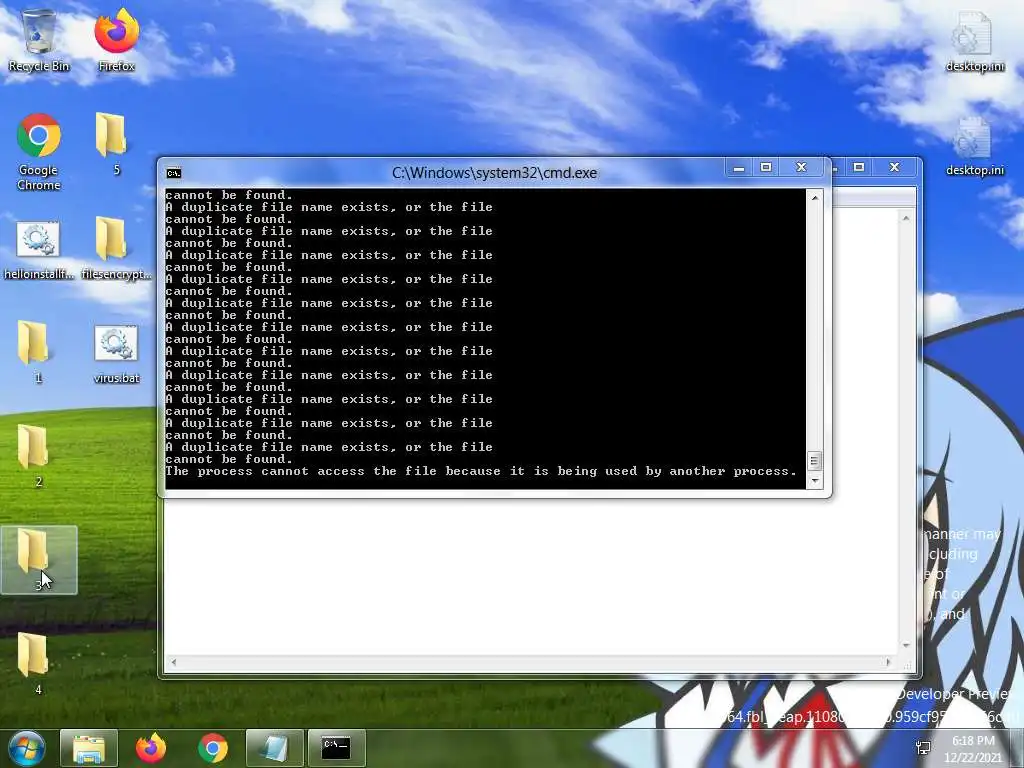Select the folder named 3

tap(39, 560)
